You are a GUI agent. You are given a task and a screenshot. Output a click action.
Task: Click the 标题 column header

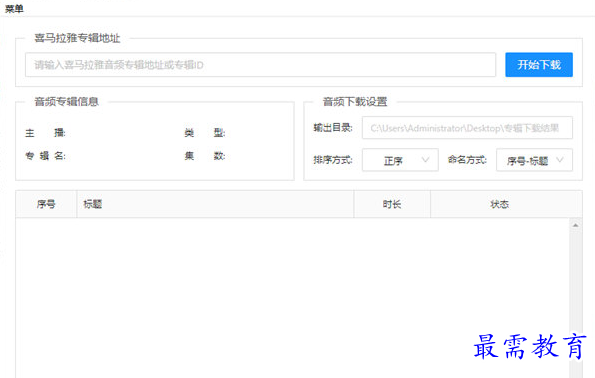(215, 204)
